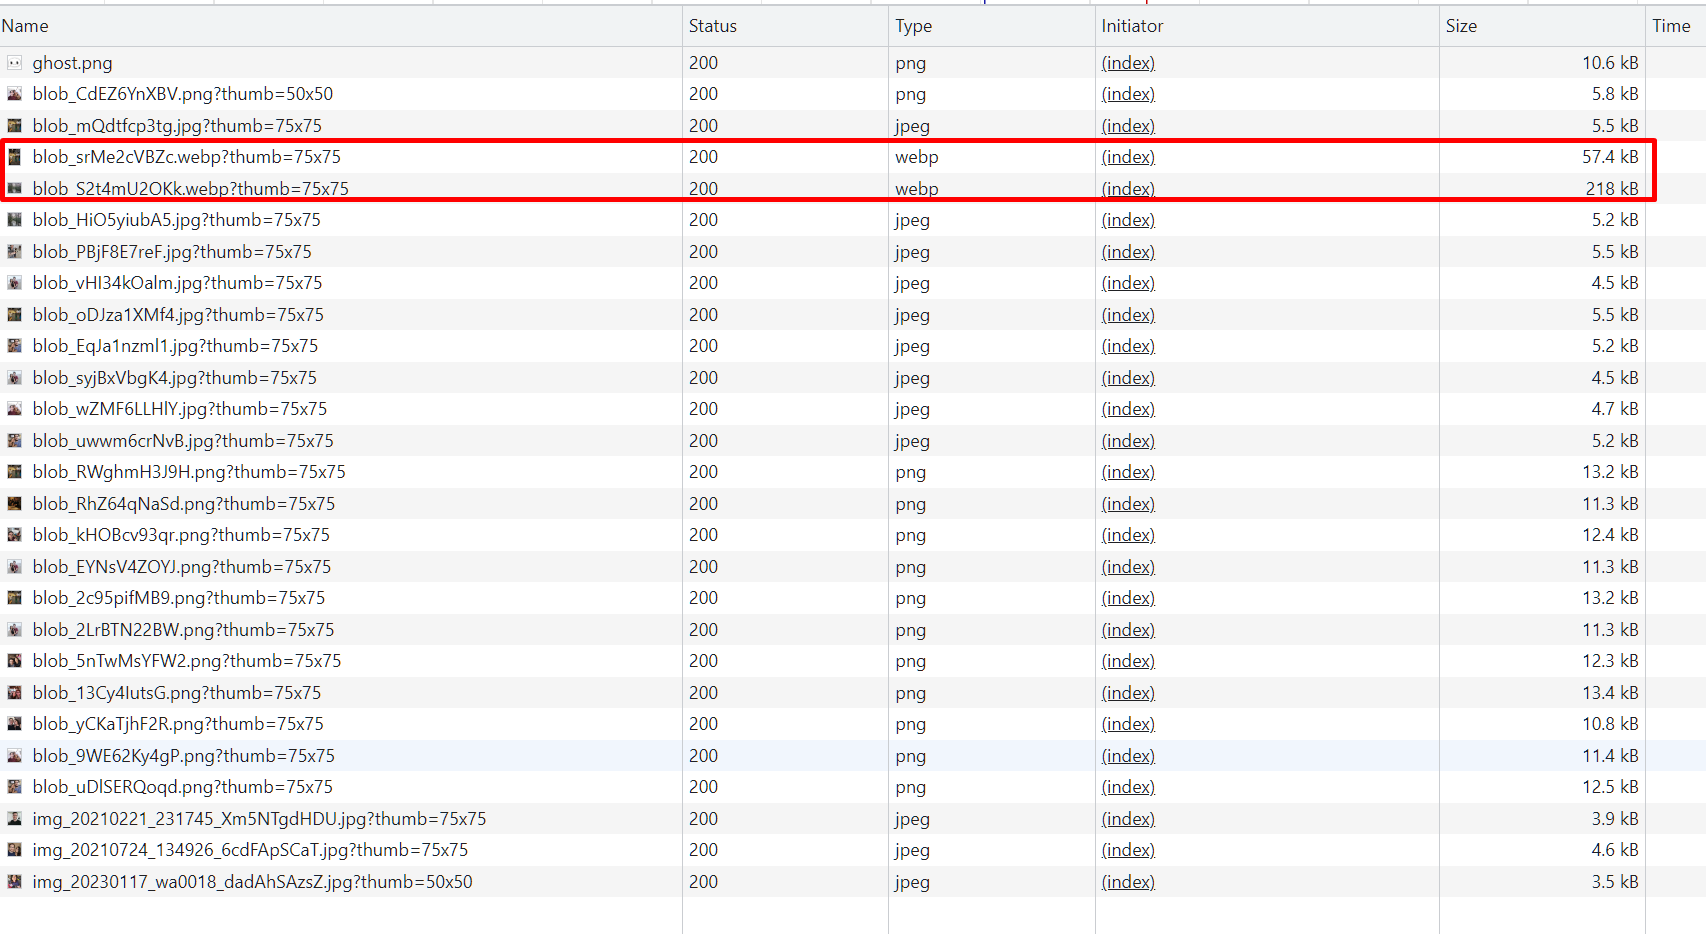Click the preview icon for img_20230117_wa0018_dadAhSAzsZ.jpg

tap(14, 881)
